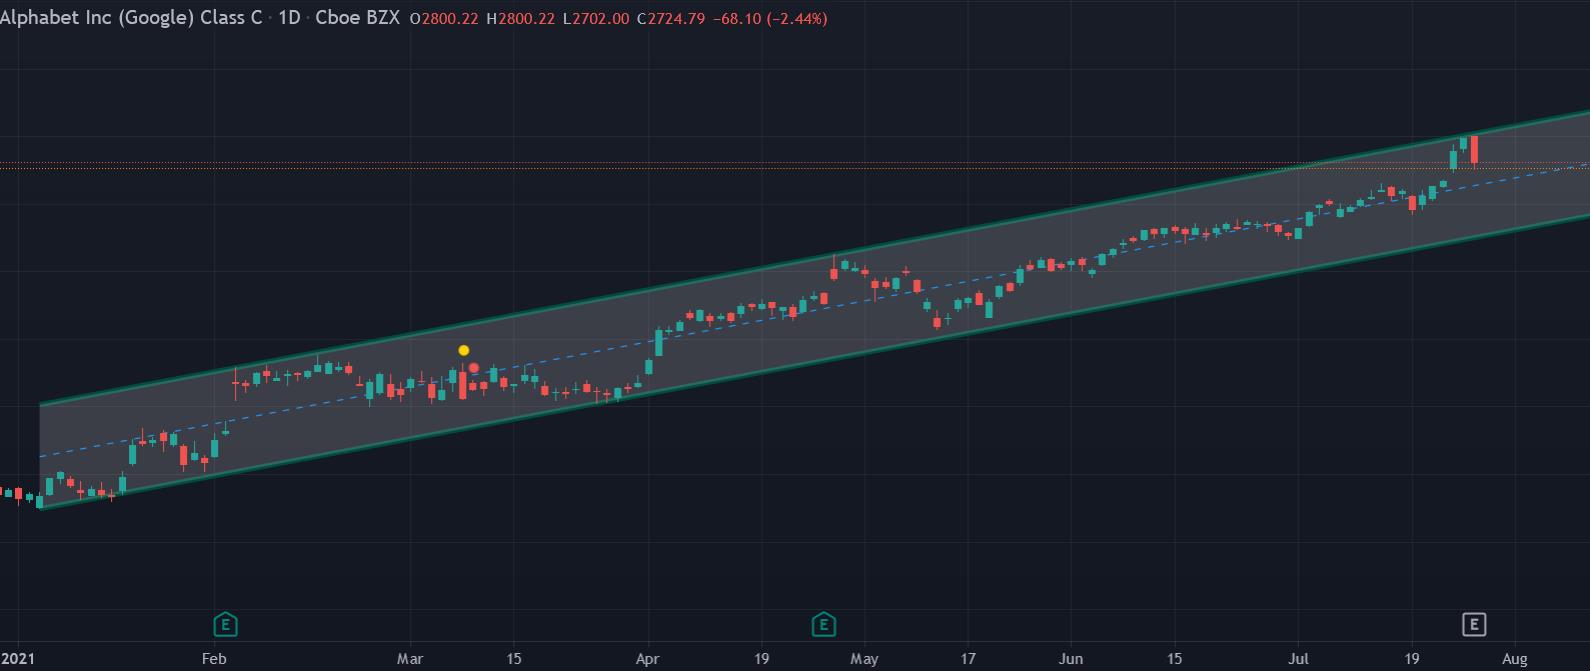Click the Apr label on time axis
Viewport: 1590px width, 671px height.
click(x=648, y=659)
